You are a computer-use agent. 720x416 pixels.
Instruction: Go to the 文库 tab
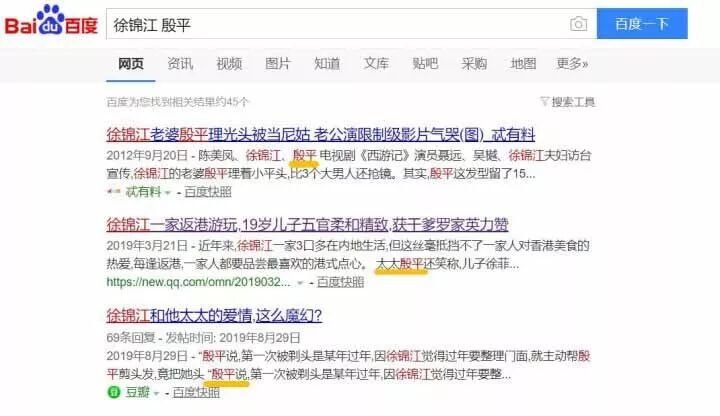(x=376, y=64)
